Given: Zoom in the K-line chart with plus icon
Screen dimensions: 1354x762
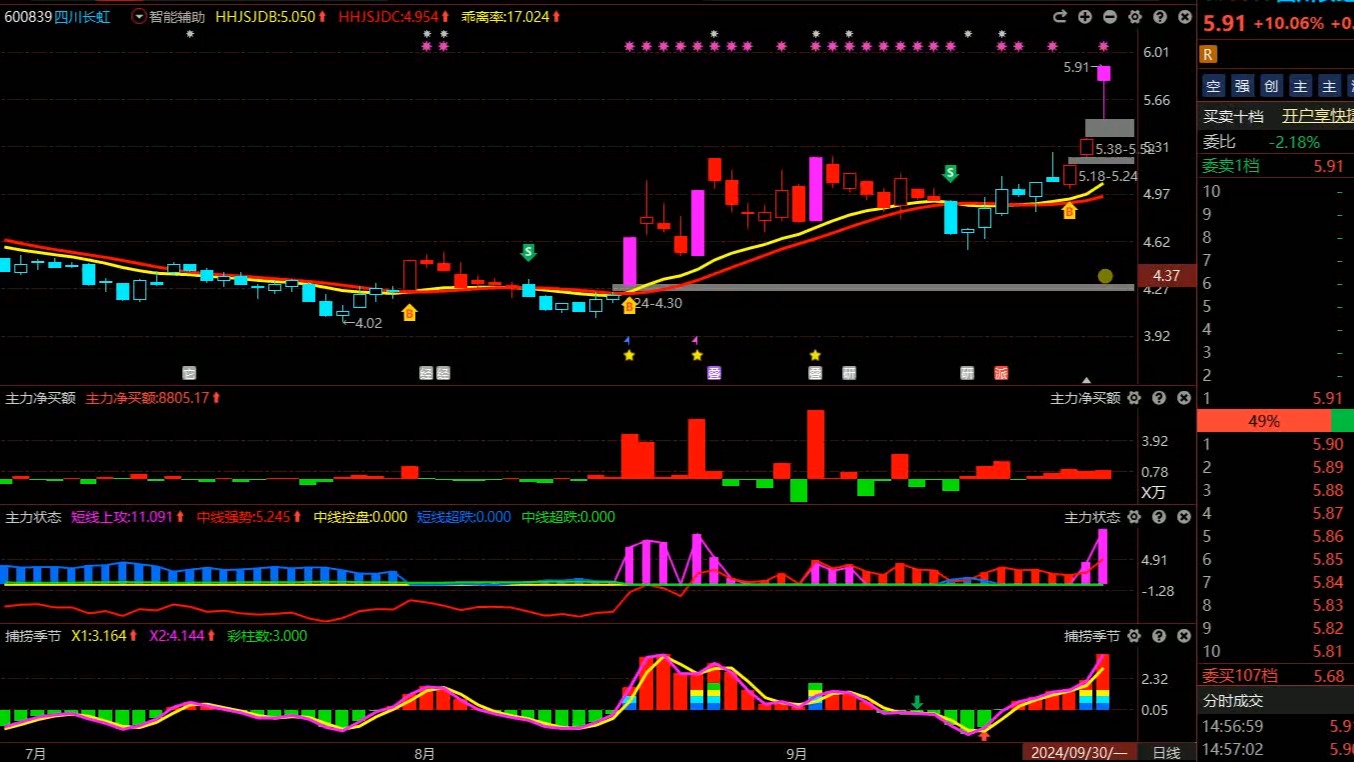Looking at the screenshot, I should point(1086,17).
